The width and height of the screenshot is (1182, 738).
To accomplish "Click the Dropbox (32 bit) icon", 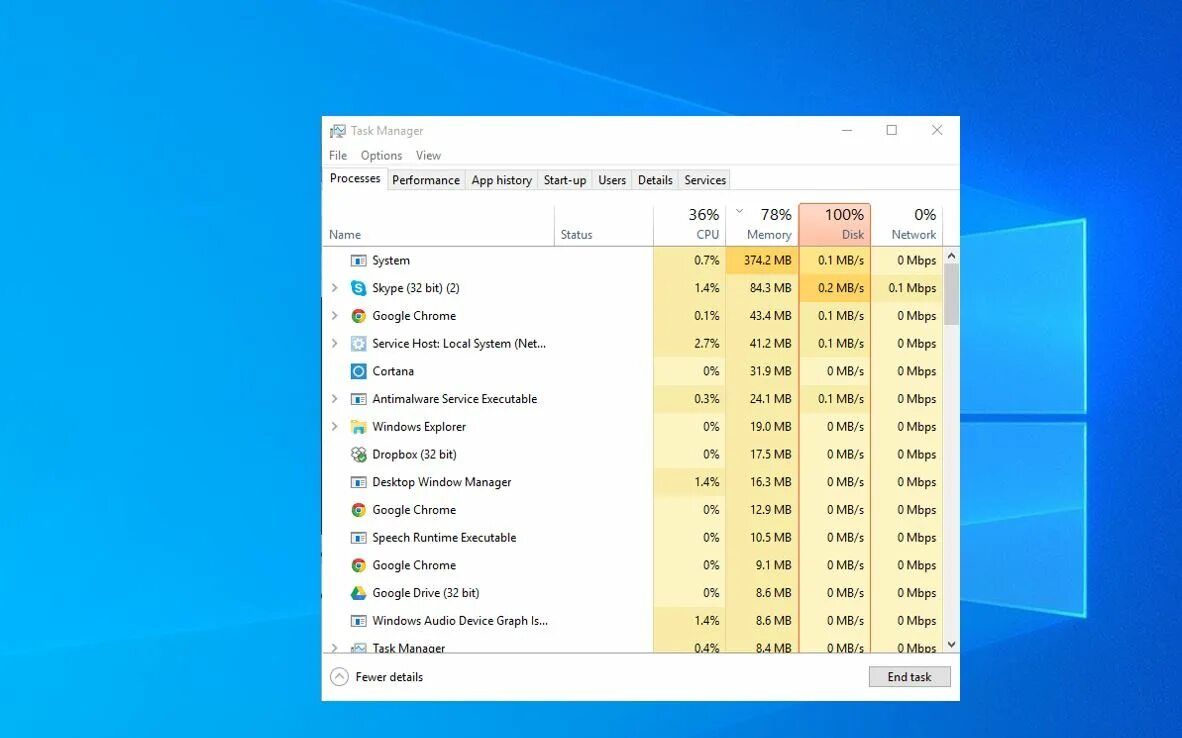I will 359,455.
